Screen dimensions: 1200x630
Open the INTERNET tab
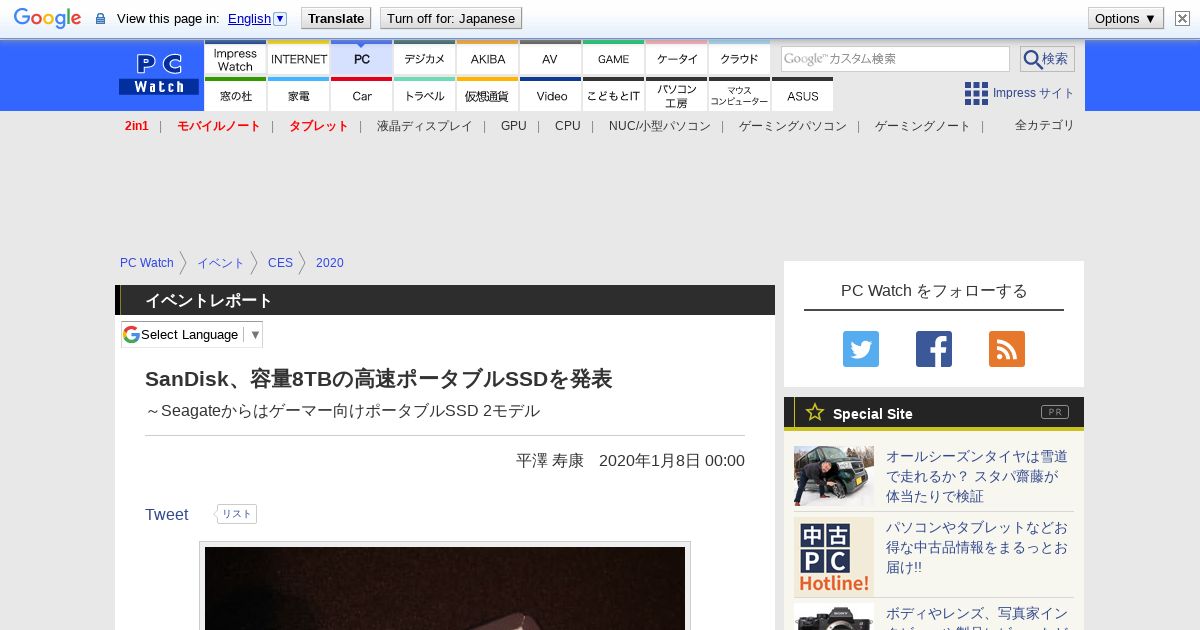tap(299, 58)
